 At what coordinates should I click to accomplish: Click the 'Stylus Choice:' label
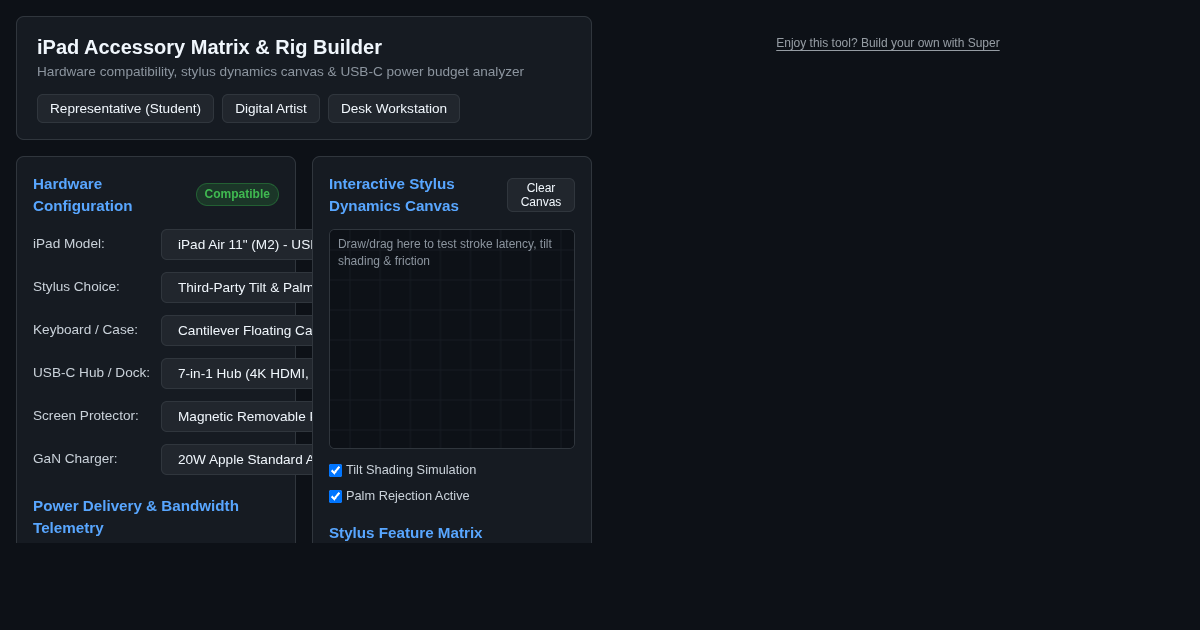[76, 287]
